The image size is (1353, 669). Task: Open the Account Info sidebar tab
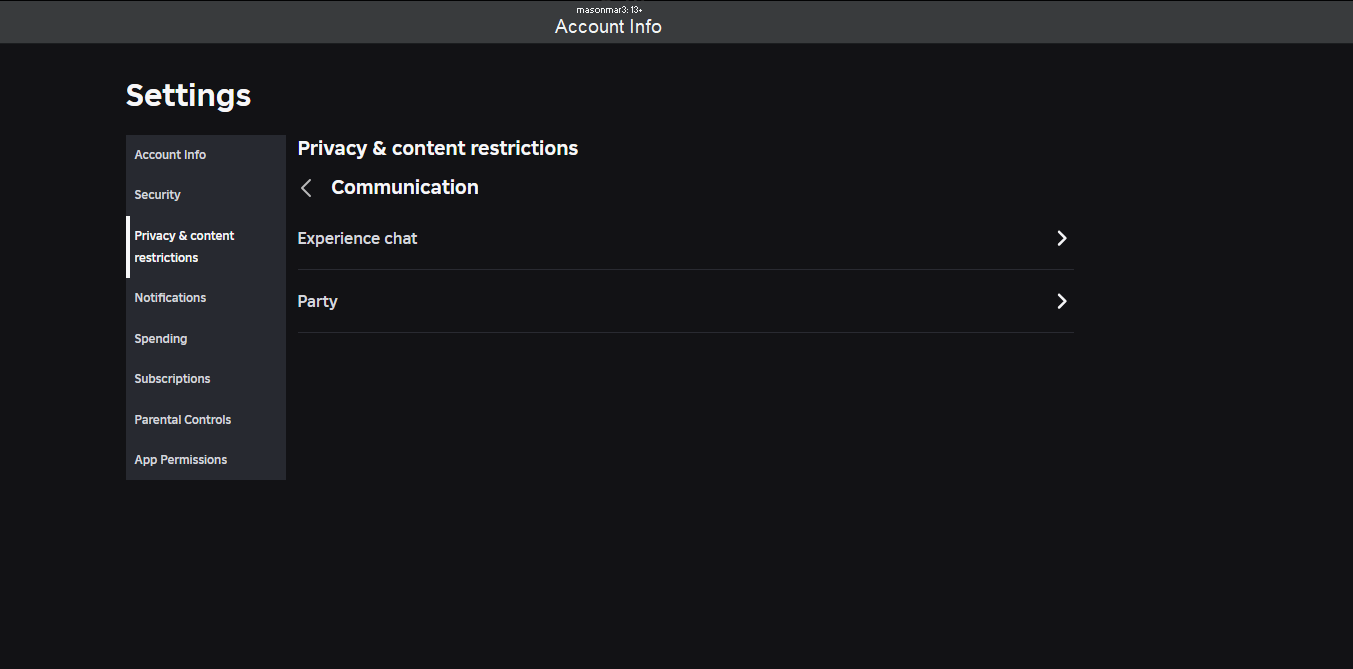170,155
